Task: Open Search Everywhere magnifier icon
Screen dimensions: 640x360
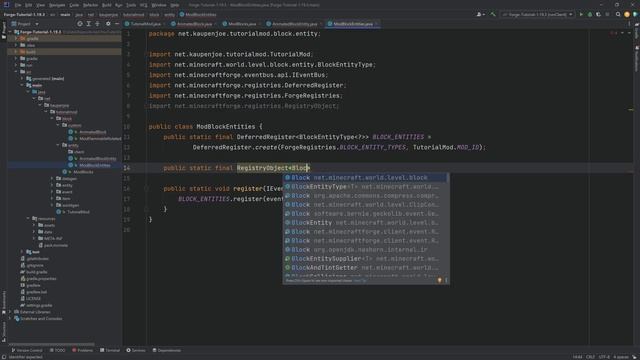Action: point(618,14)
